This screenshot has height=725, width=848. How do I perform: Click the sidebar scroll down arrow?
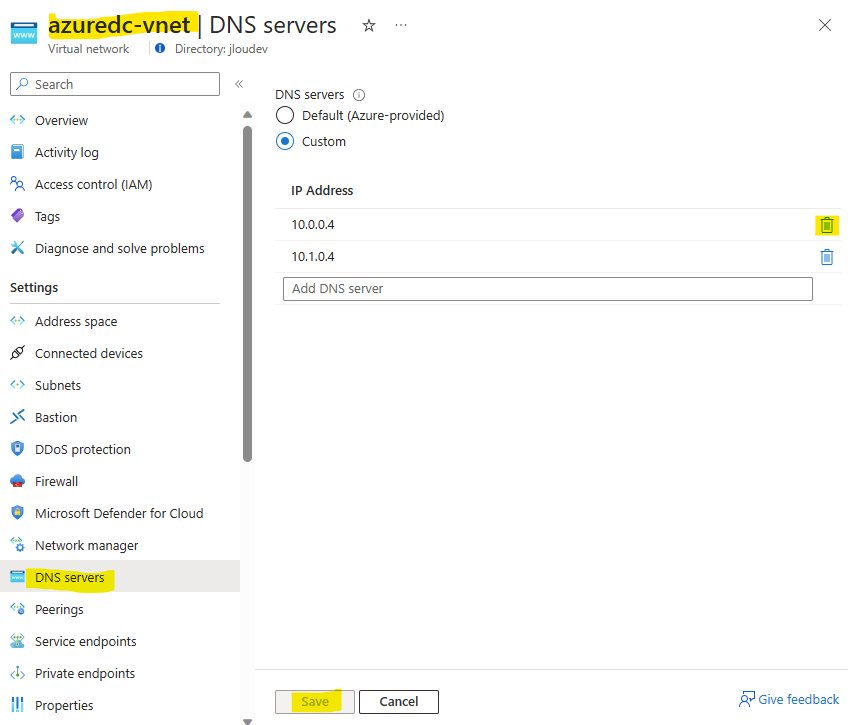pyautogui.click(x=248, y=721)
